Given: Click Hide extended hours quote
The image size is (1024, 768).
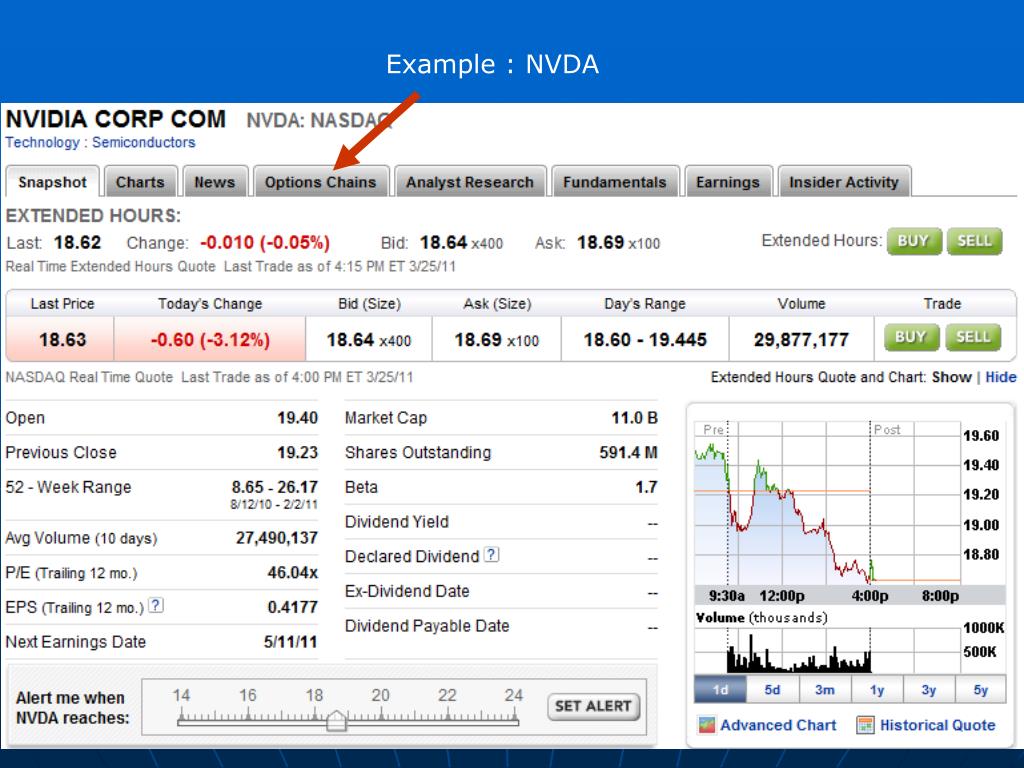Looking at the screenshot, I should (x=1000, y=377).
